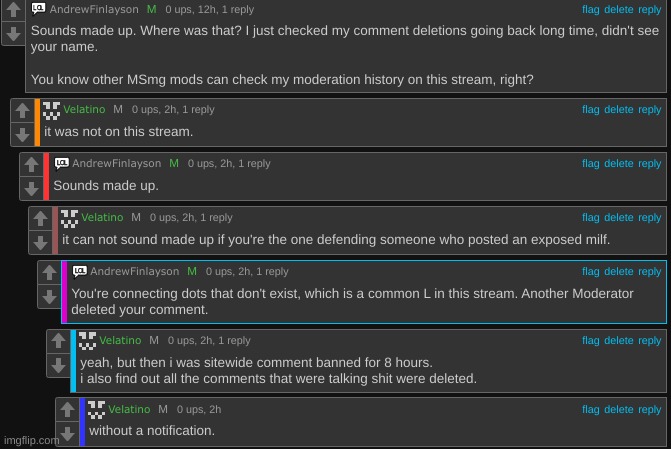Open Velatino's profile from the "sitewide comment banned" comment
The width and height of the screenshot is (671, 449).
(x=121, y=341)
